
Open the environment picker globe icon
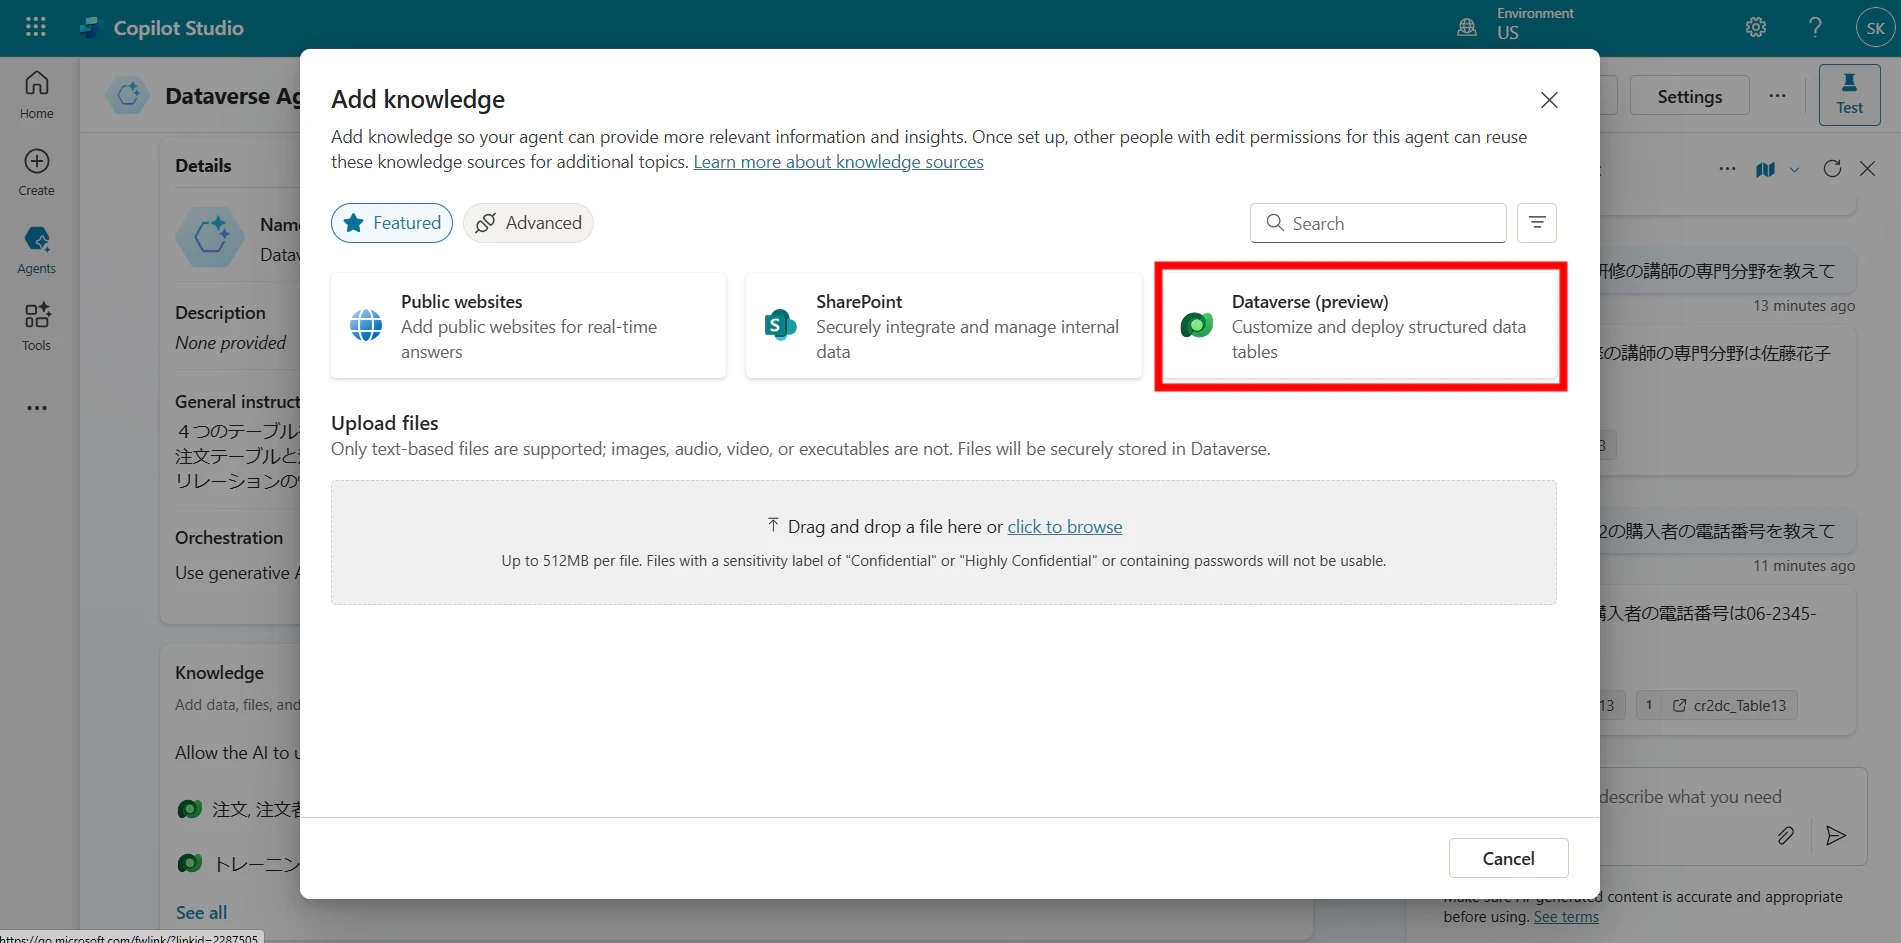[x=1467, y=27]
